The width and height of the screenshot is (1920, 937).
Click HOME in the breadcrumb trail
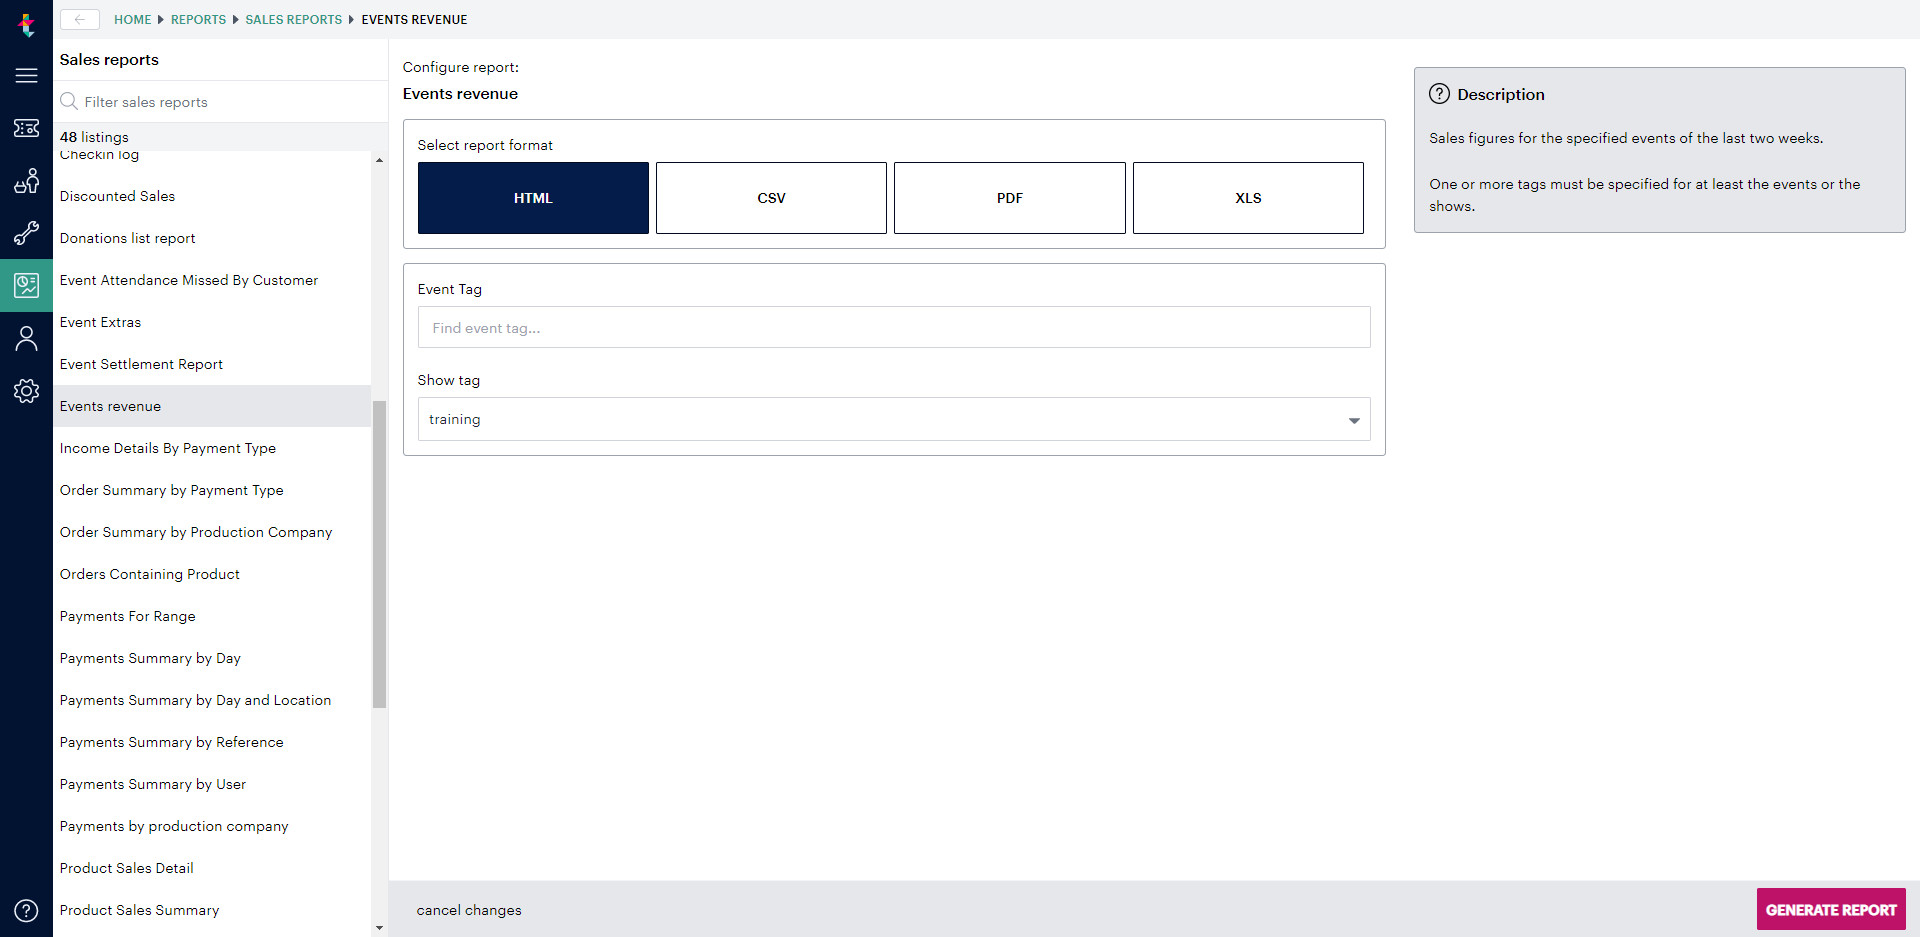tap(132, 19)
